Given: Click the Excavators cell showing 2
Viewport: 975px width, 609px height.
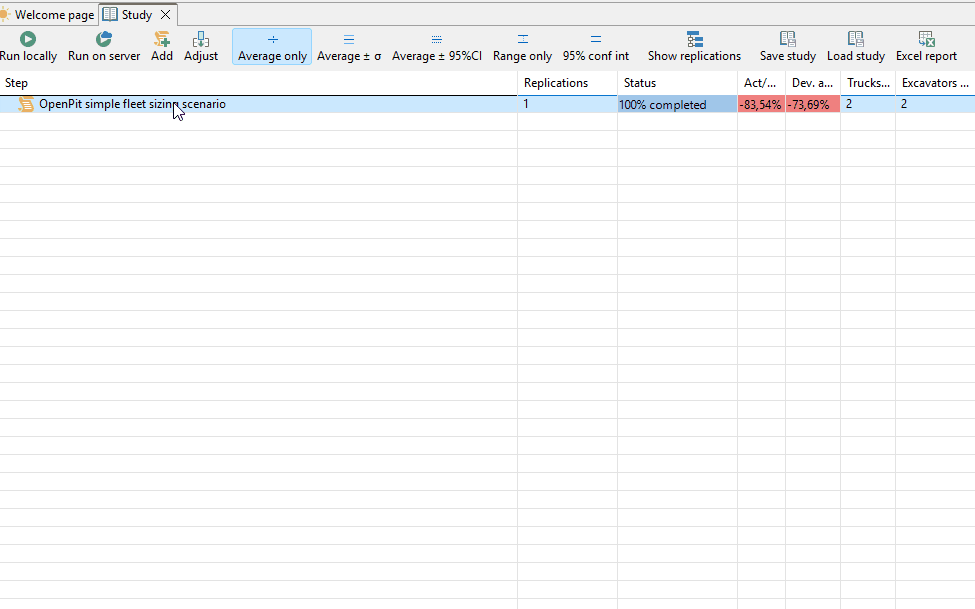Looking at the screenshot, I should pos(935,105).
